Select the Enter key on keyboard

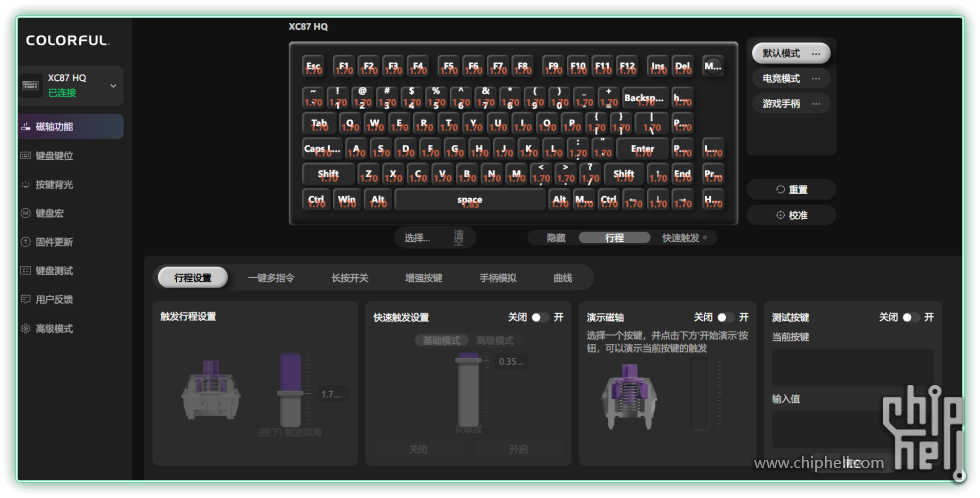642,149
